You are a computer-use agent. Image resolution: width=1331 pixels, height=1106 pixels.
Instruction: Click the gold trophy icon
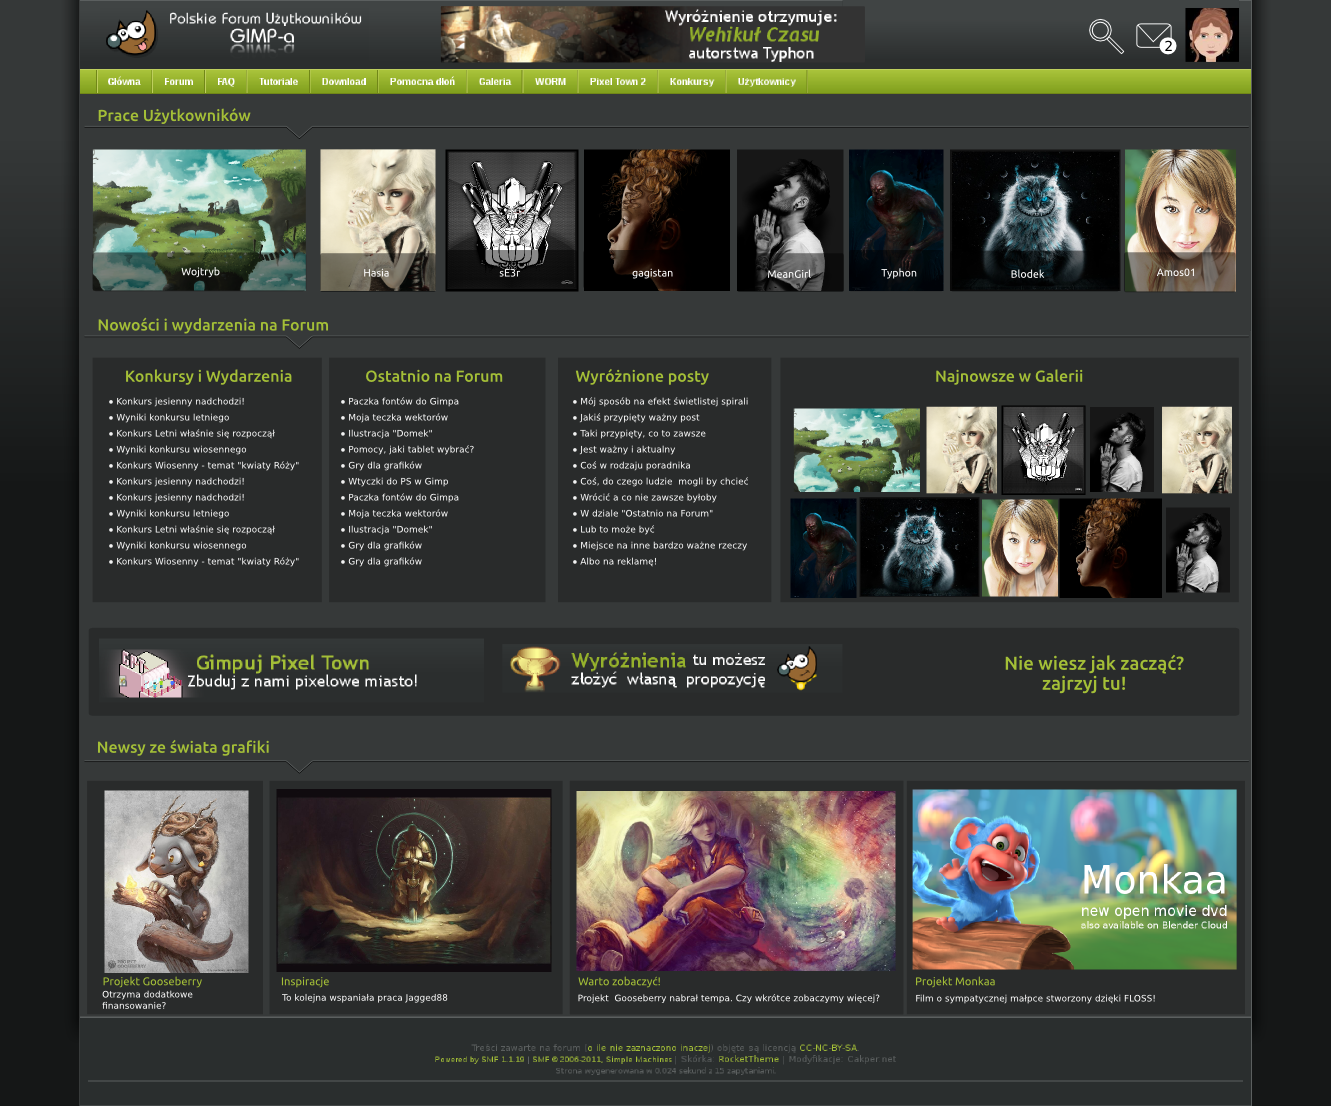[535, 669]
